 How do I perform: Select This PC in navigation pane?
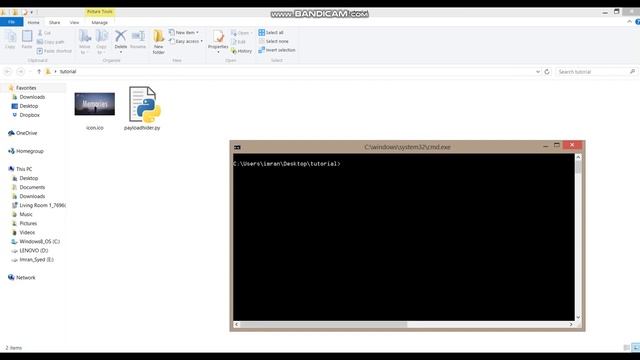tap(24, 169)
